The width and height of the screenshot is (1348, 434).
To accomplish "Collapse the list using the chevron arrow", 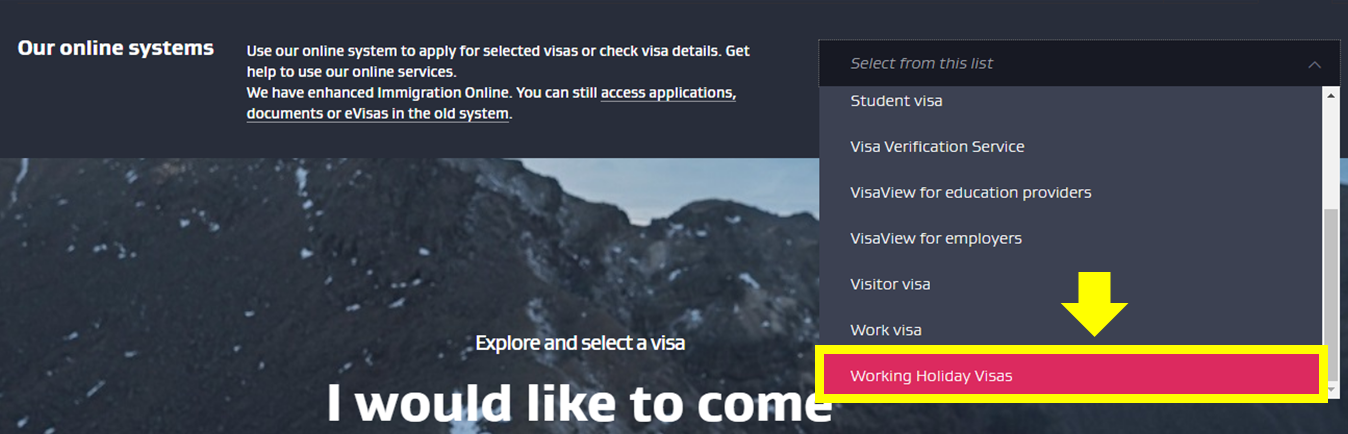I will coord(1314,64).
